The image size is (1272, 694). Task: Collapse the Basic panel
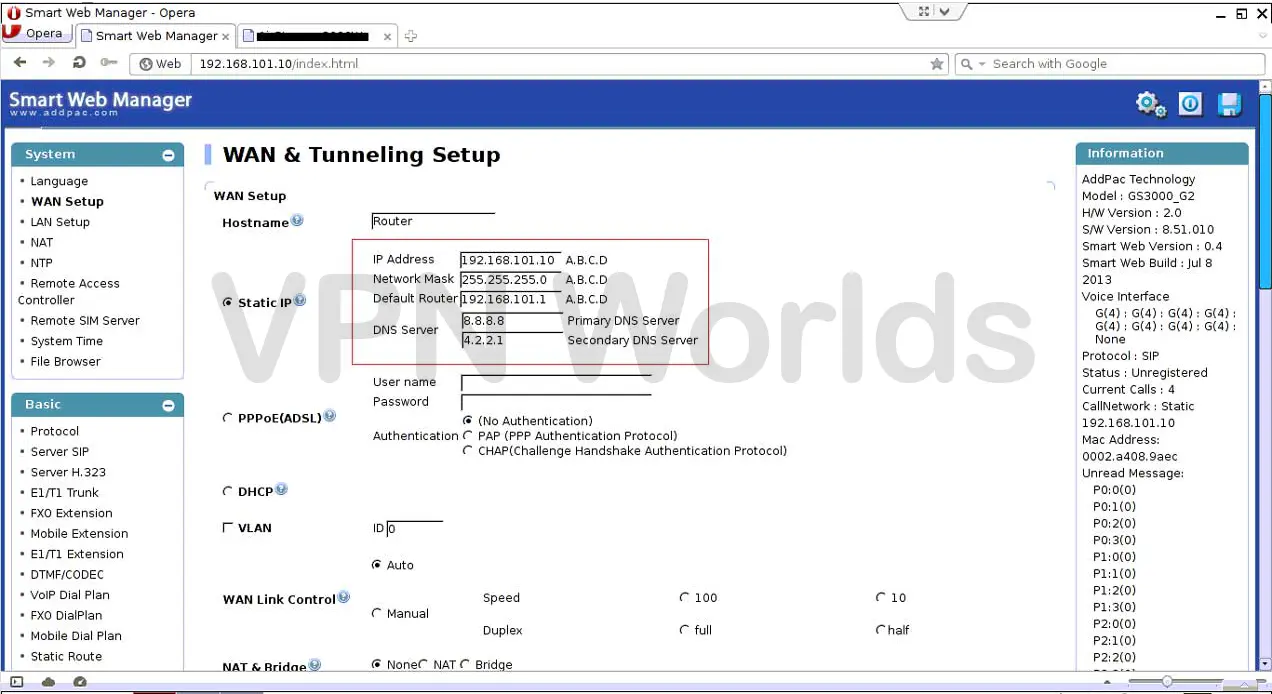pos(168,405)
